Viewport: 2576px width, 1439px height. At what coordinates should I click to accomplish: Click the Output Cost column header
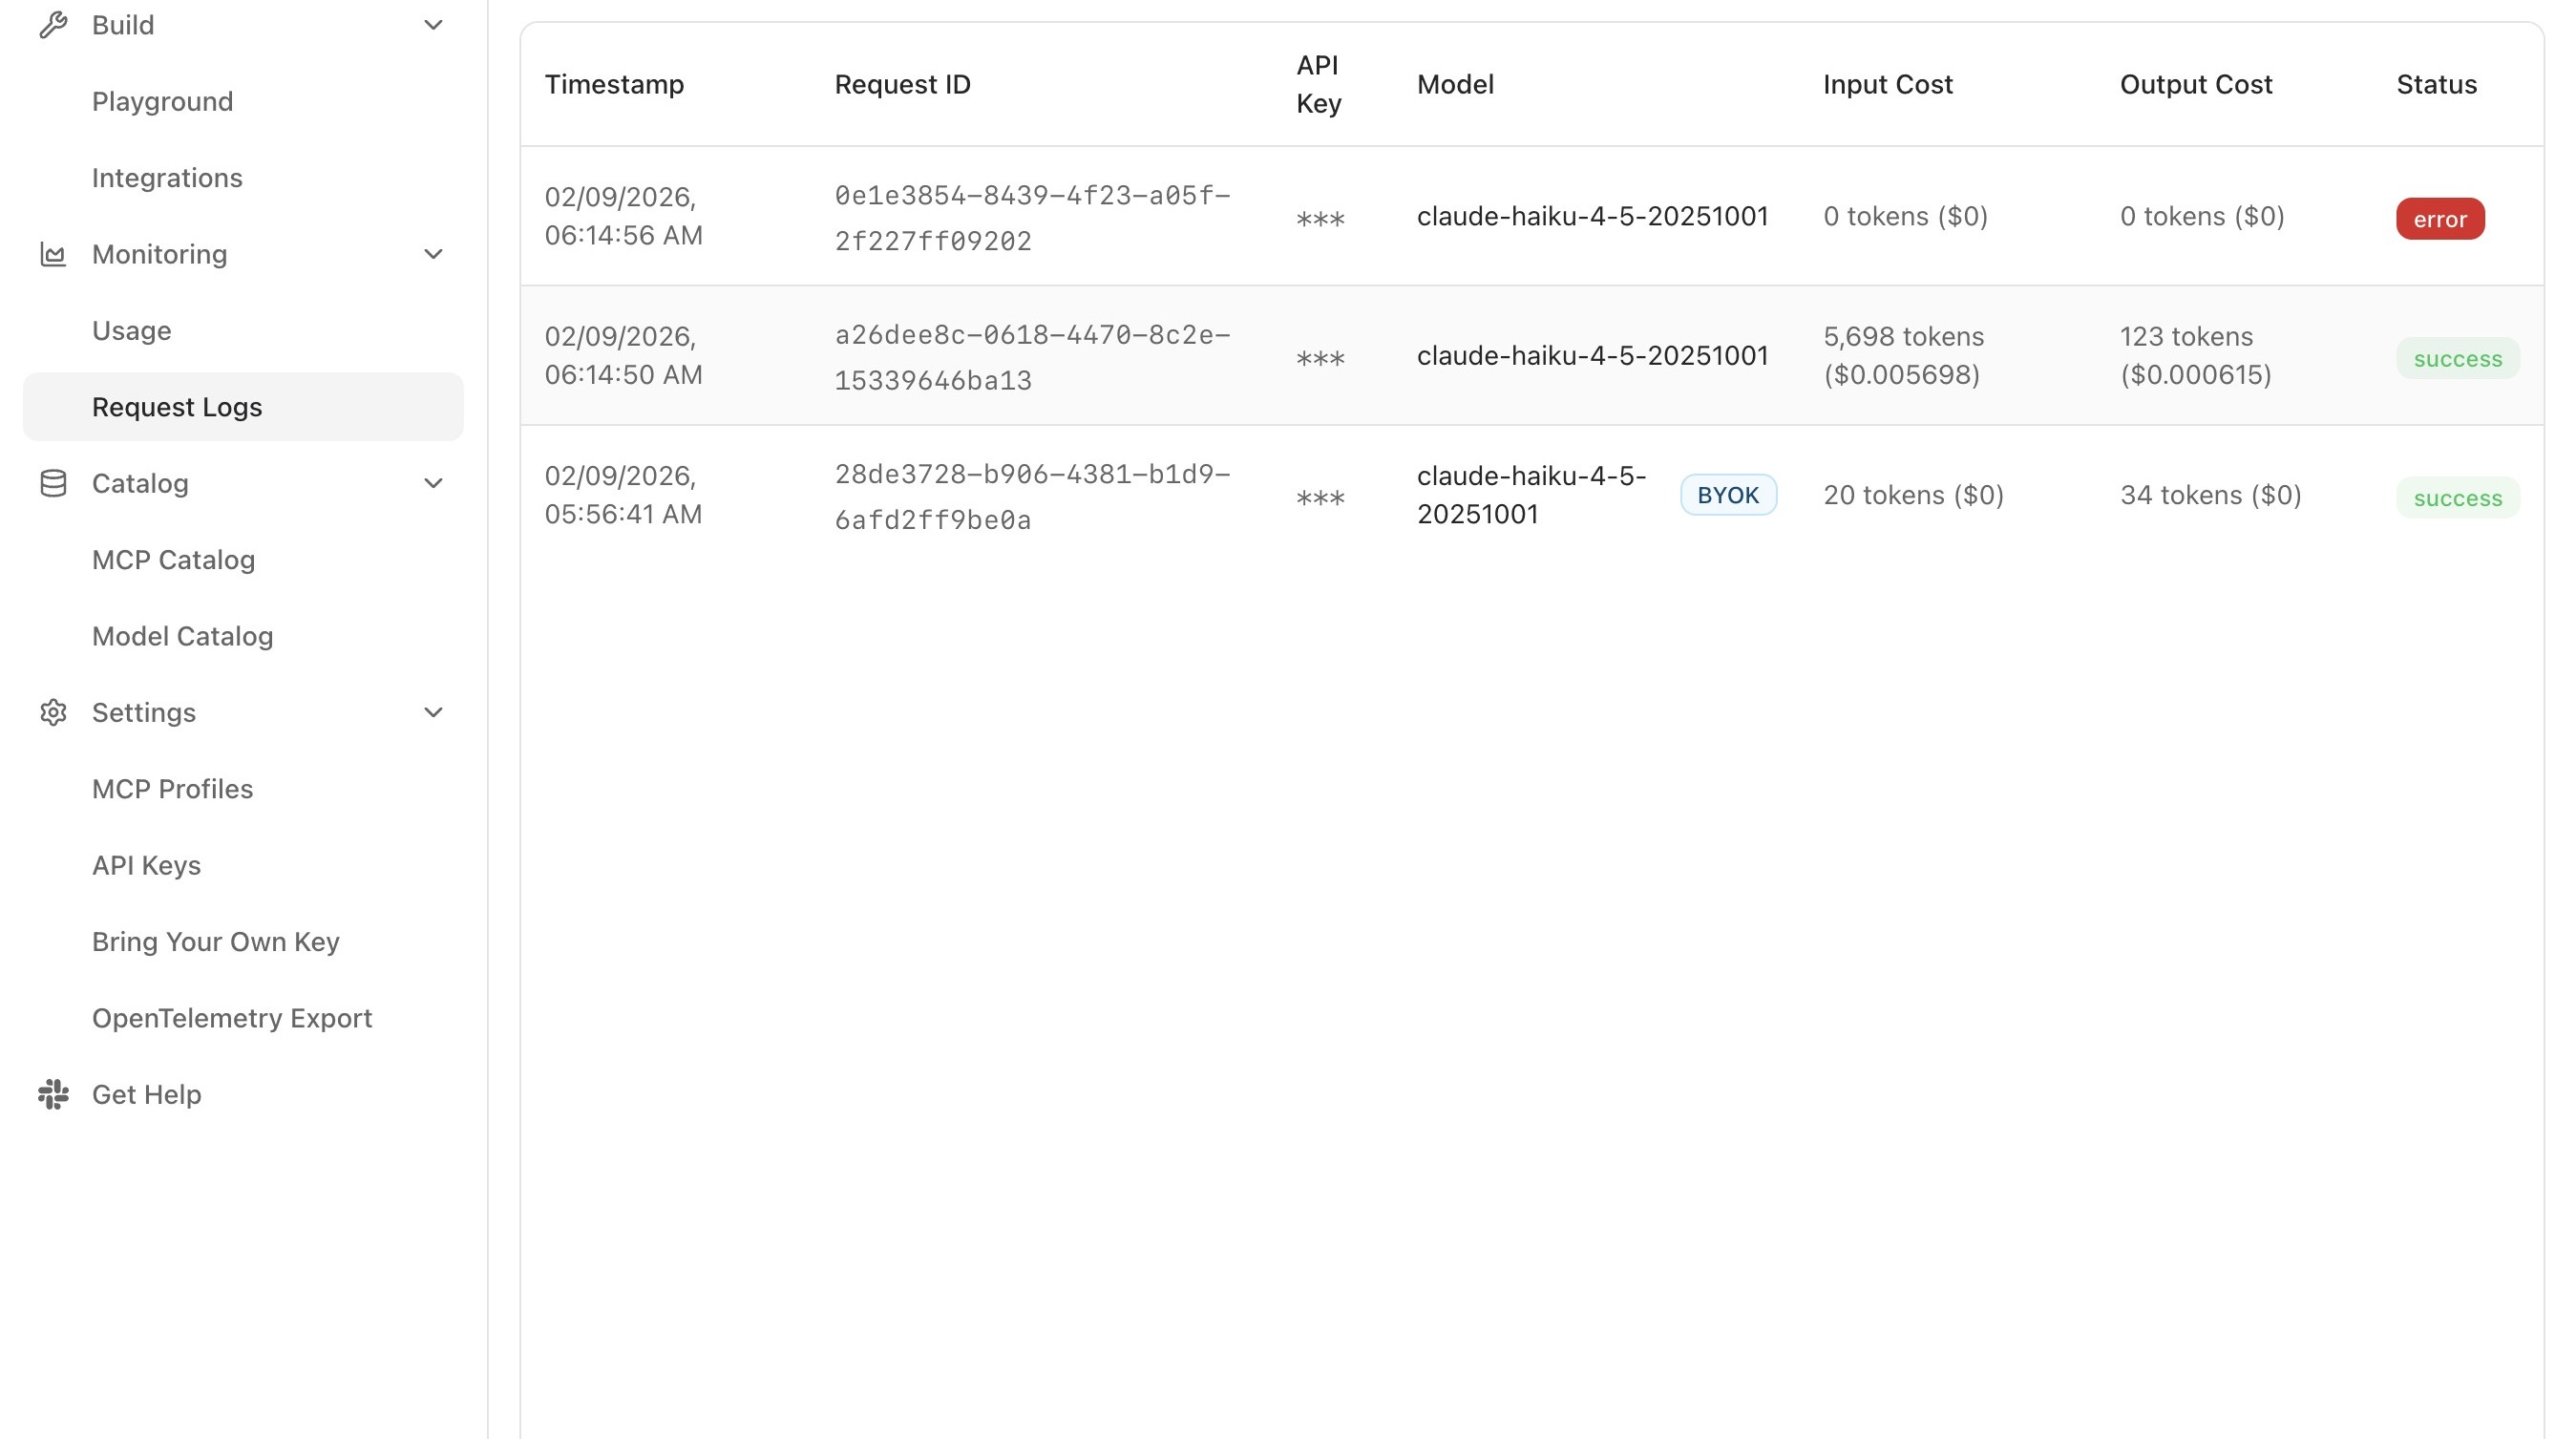coord(2196,84)
